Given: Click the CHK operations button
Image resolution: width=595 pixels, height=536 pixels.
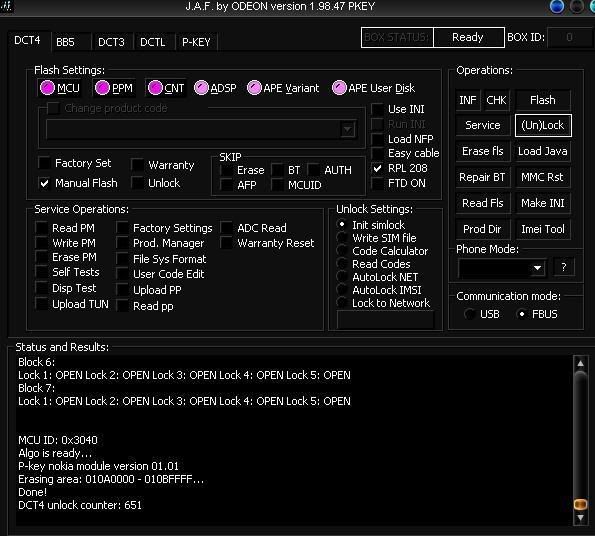Looking at the screenshot, I should [496, 100].
